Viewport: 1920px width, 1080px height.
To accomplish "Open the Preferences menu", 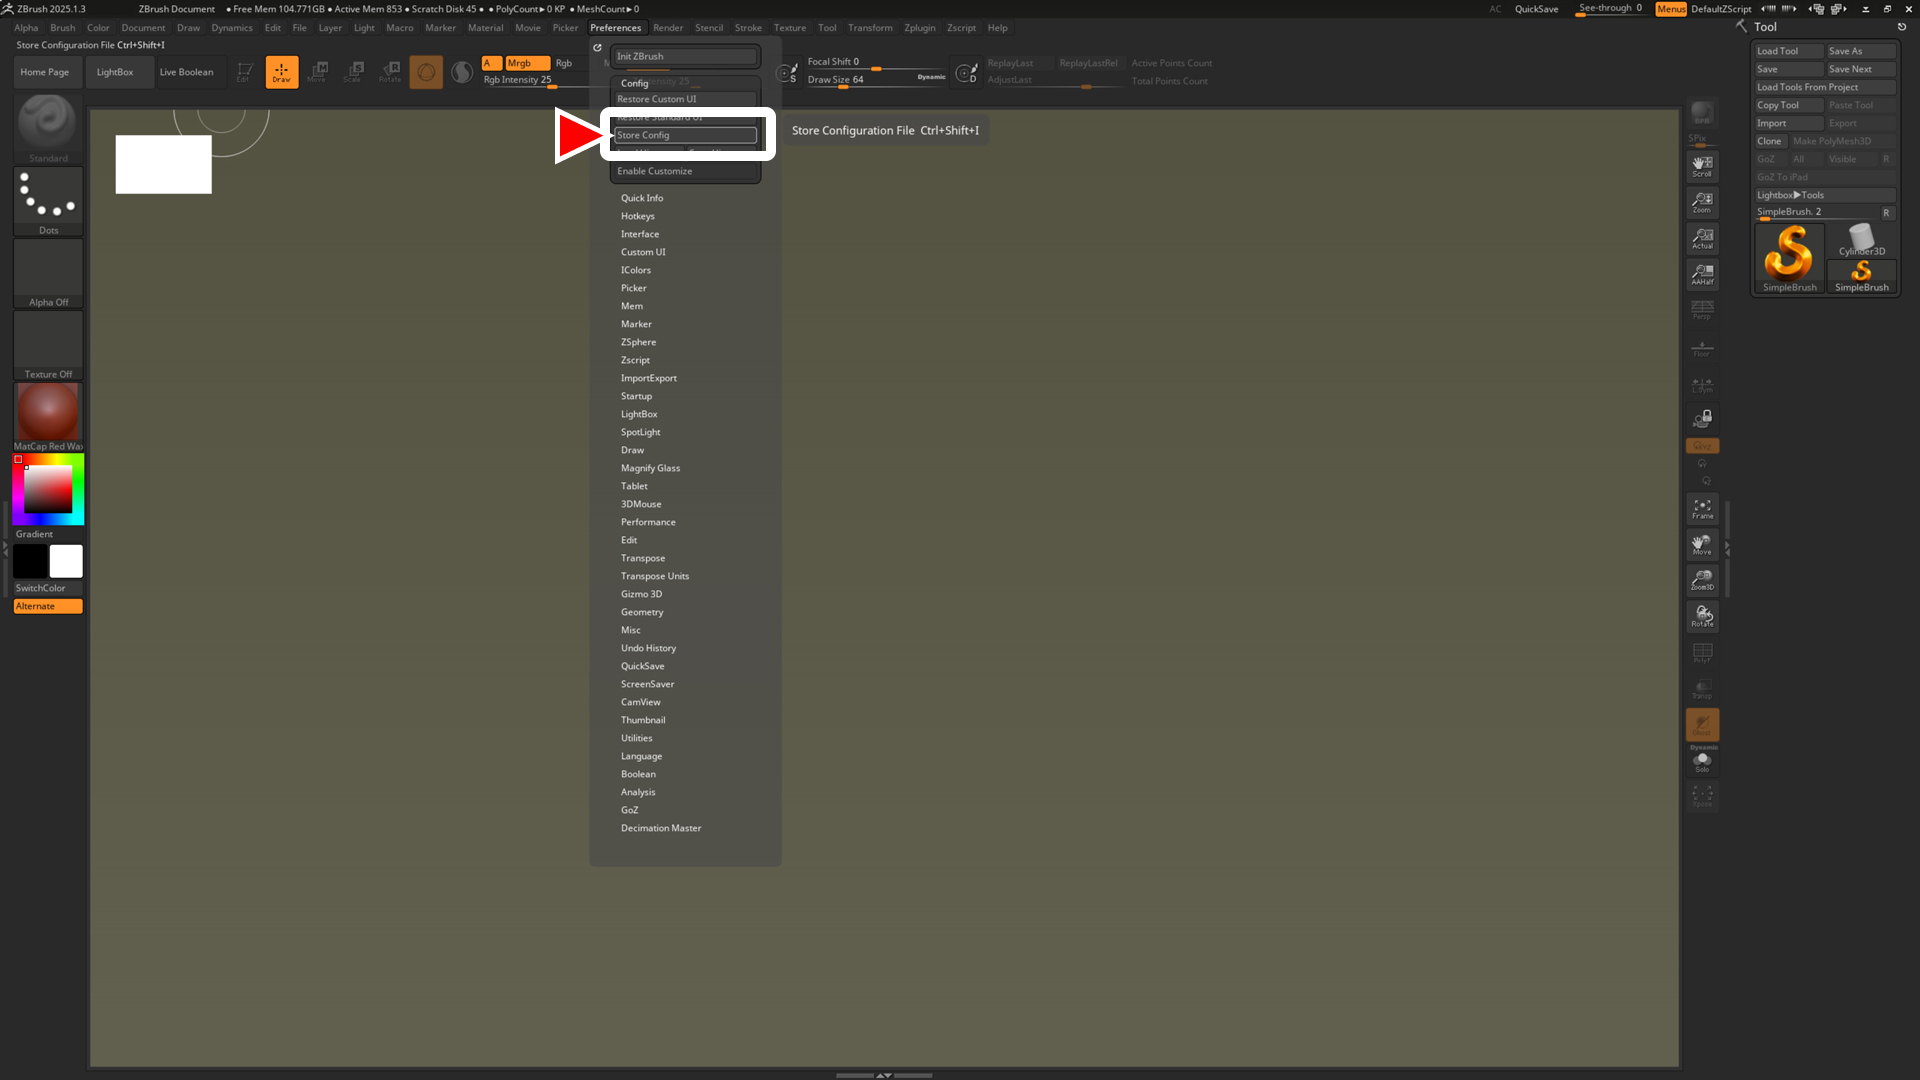I will (x=615, y=28).
